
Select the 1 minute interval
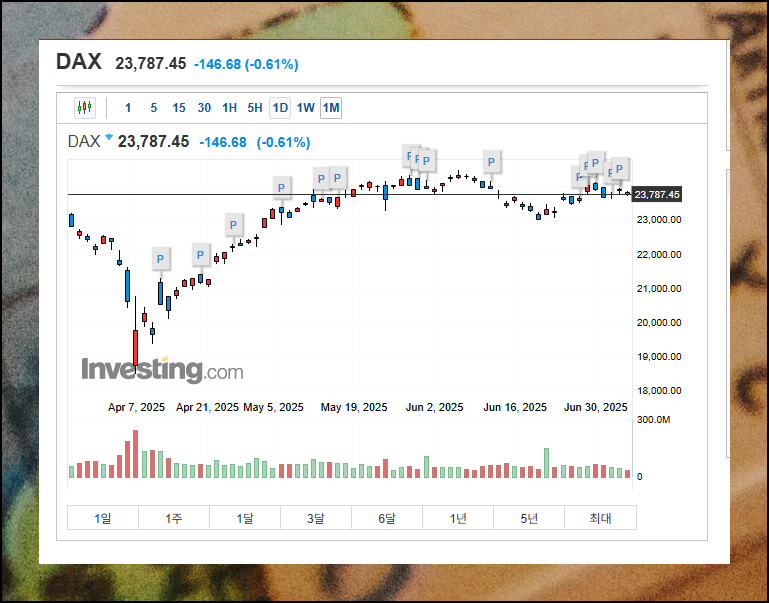tap(128, 108)
